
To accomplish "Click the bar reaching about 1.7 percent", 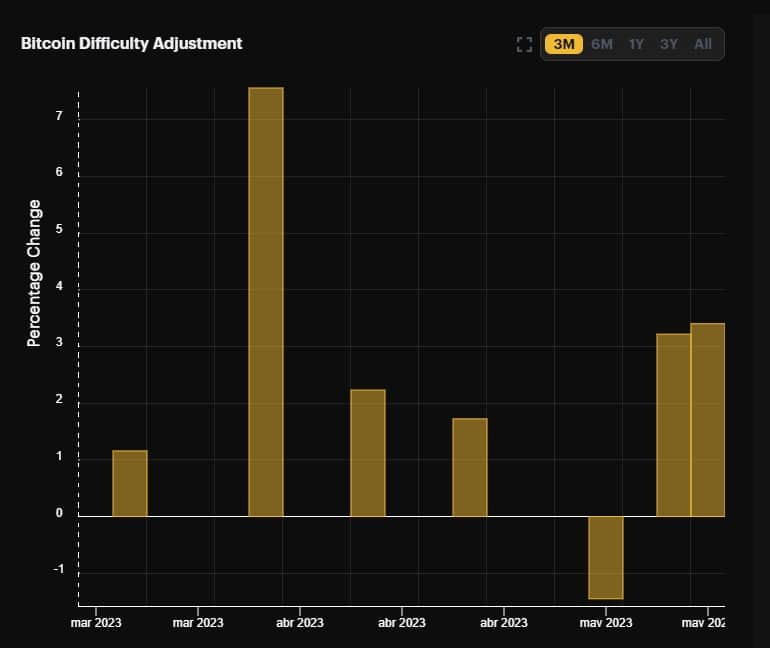I will tap(470, 467).
